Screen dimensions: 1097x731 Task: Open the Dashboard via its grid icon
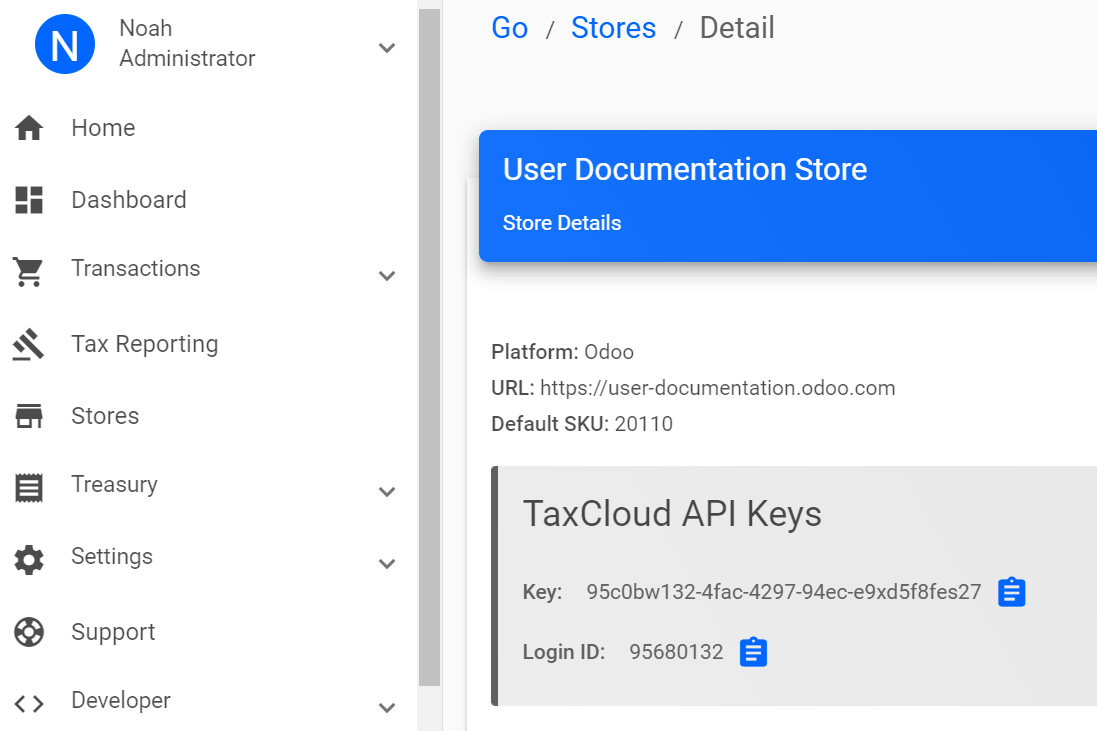(29, 200)
